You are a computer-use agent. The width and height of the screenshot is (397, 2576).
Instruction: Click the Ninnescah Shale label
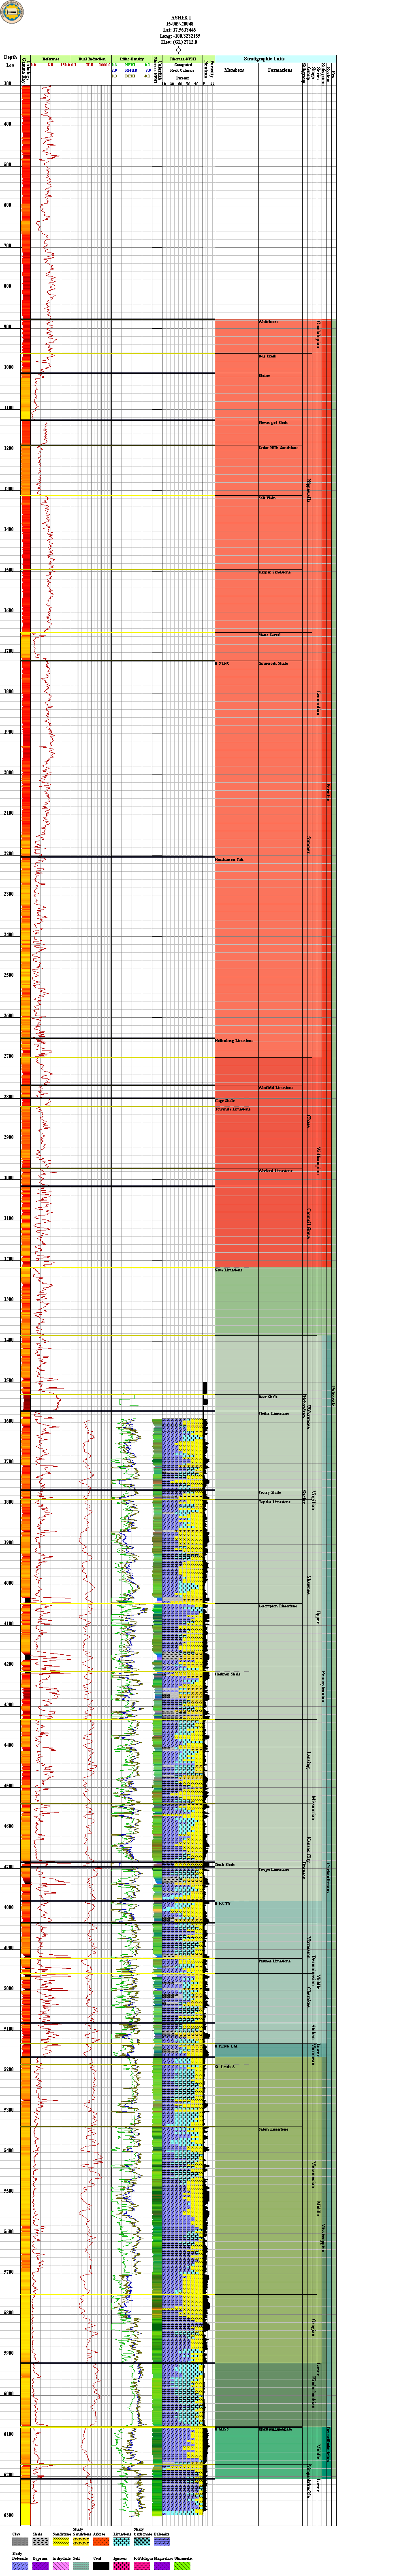[x=273, y=663]
